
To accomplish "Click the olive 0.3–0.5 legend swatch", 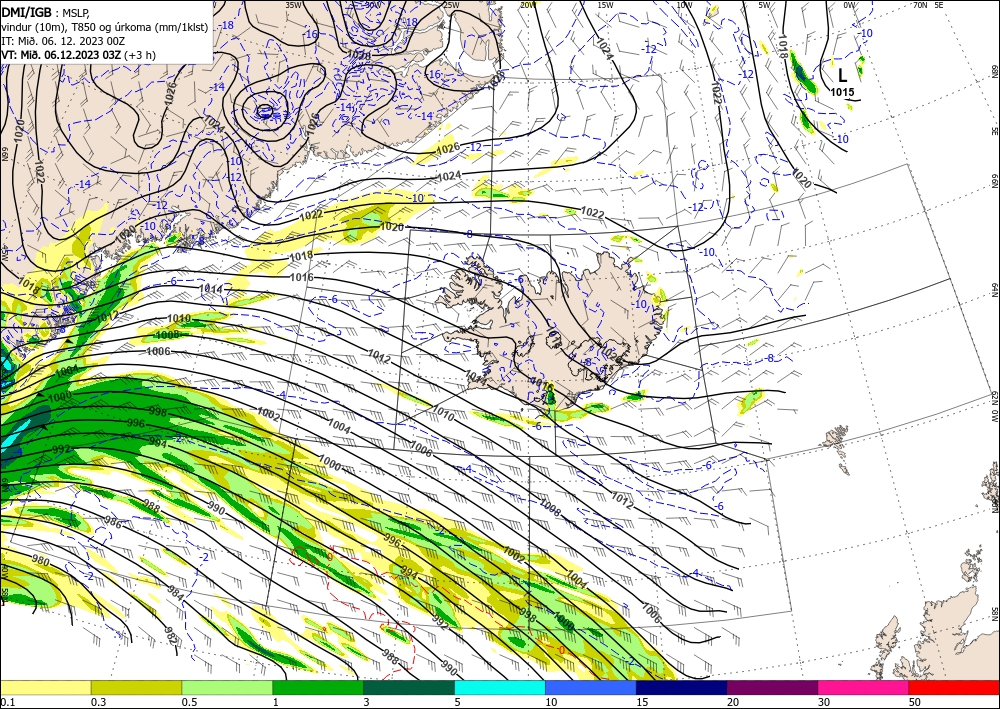I will point(136,687).
